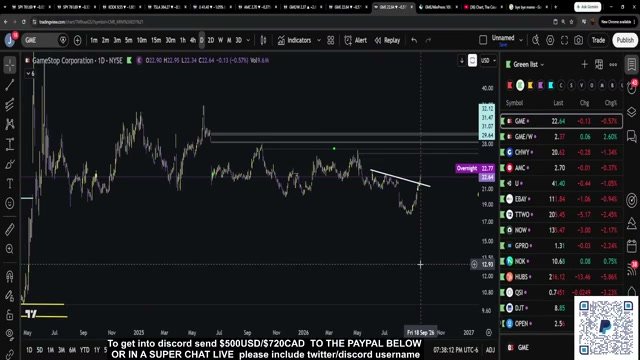Select the W weekly timeframe

point(220,40)
